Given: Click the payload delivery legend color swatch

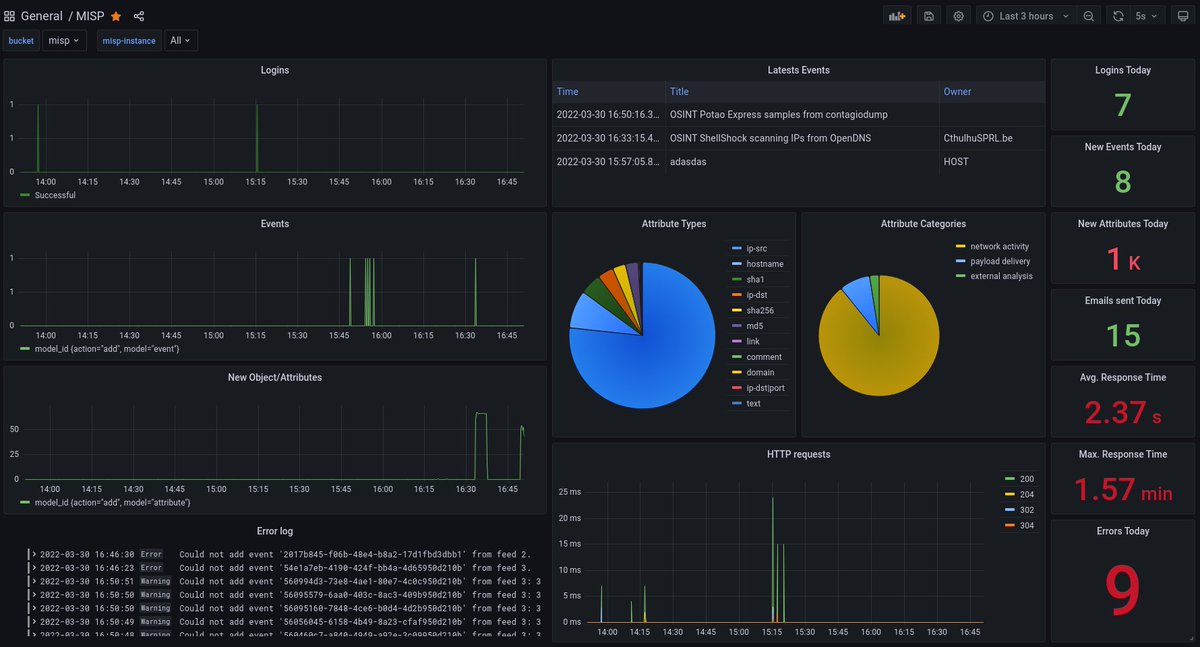Looking at the screenshot, I should pos(962,261).
